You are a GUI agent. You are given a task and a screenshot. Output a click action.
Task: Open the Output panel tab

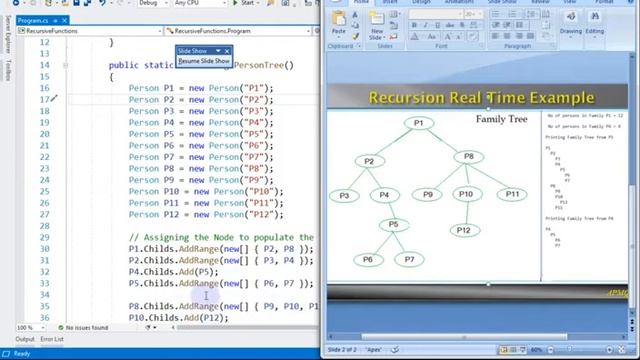pyautogui.click(x=25, y=339)
